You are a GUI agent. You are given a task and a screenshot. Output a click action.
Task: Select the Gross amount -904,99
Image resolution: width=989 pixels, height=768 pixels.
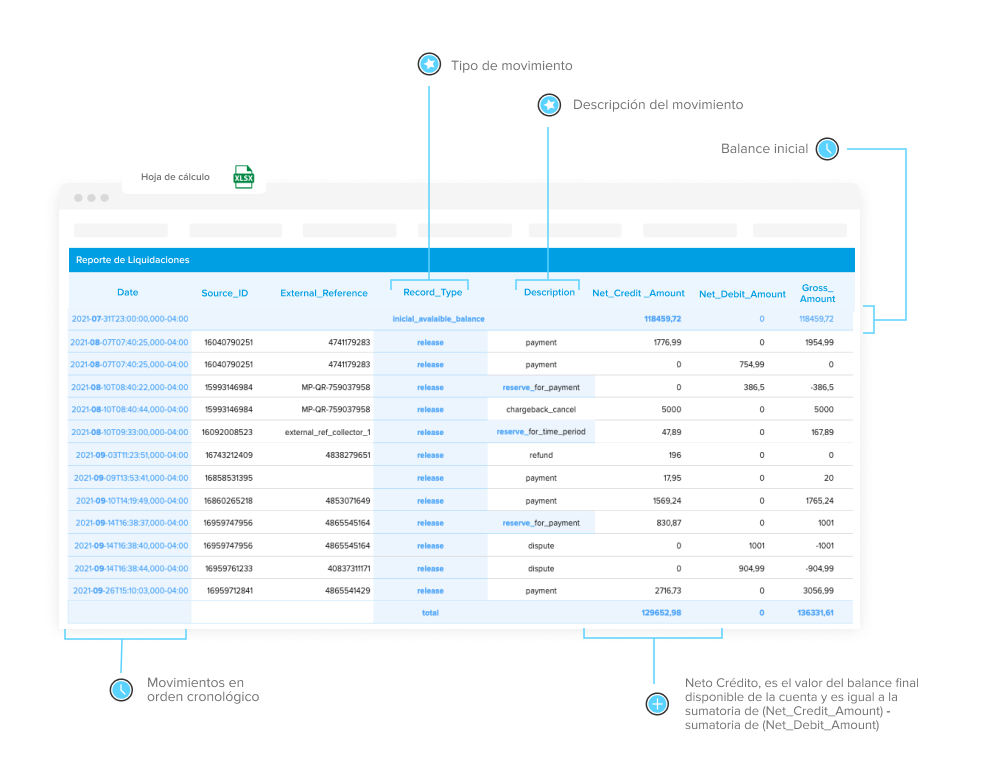819,569
